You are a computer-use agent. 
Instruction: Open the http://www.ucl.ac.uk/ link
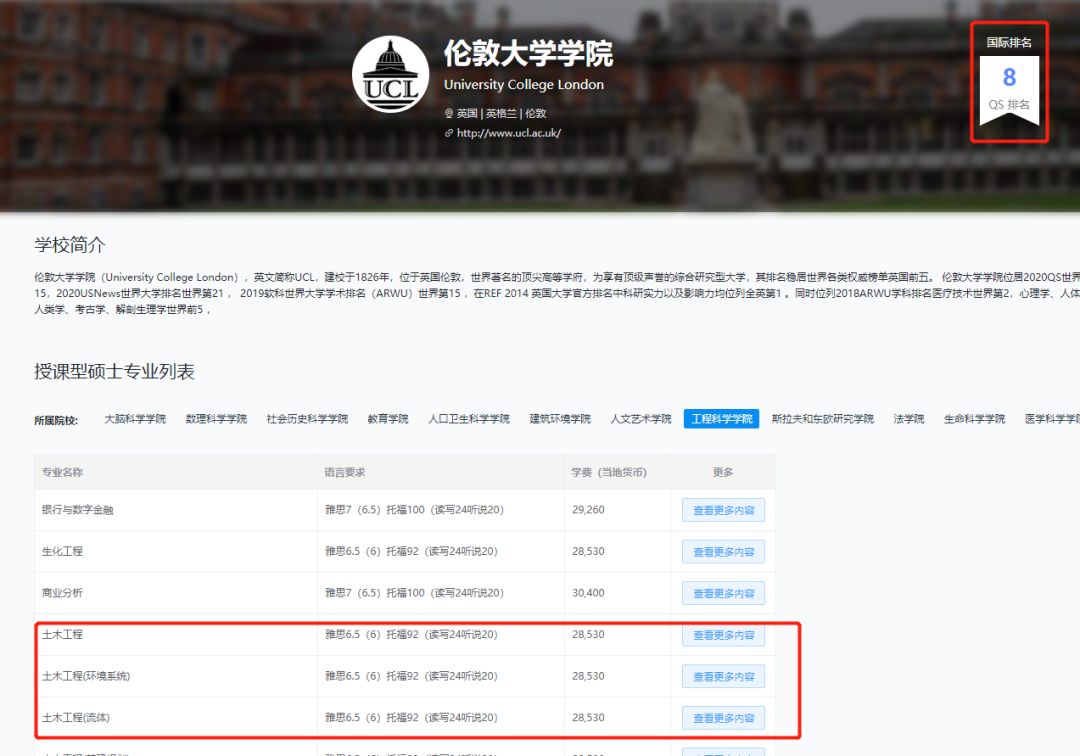[x=508, y=133]
